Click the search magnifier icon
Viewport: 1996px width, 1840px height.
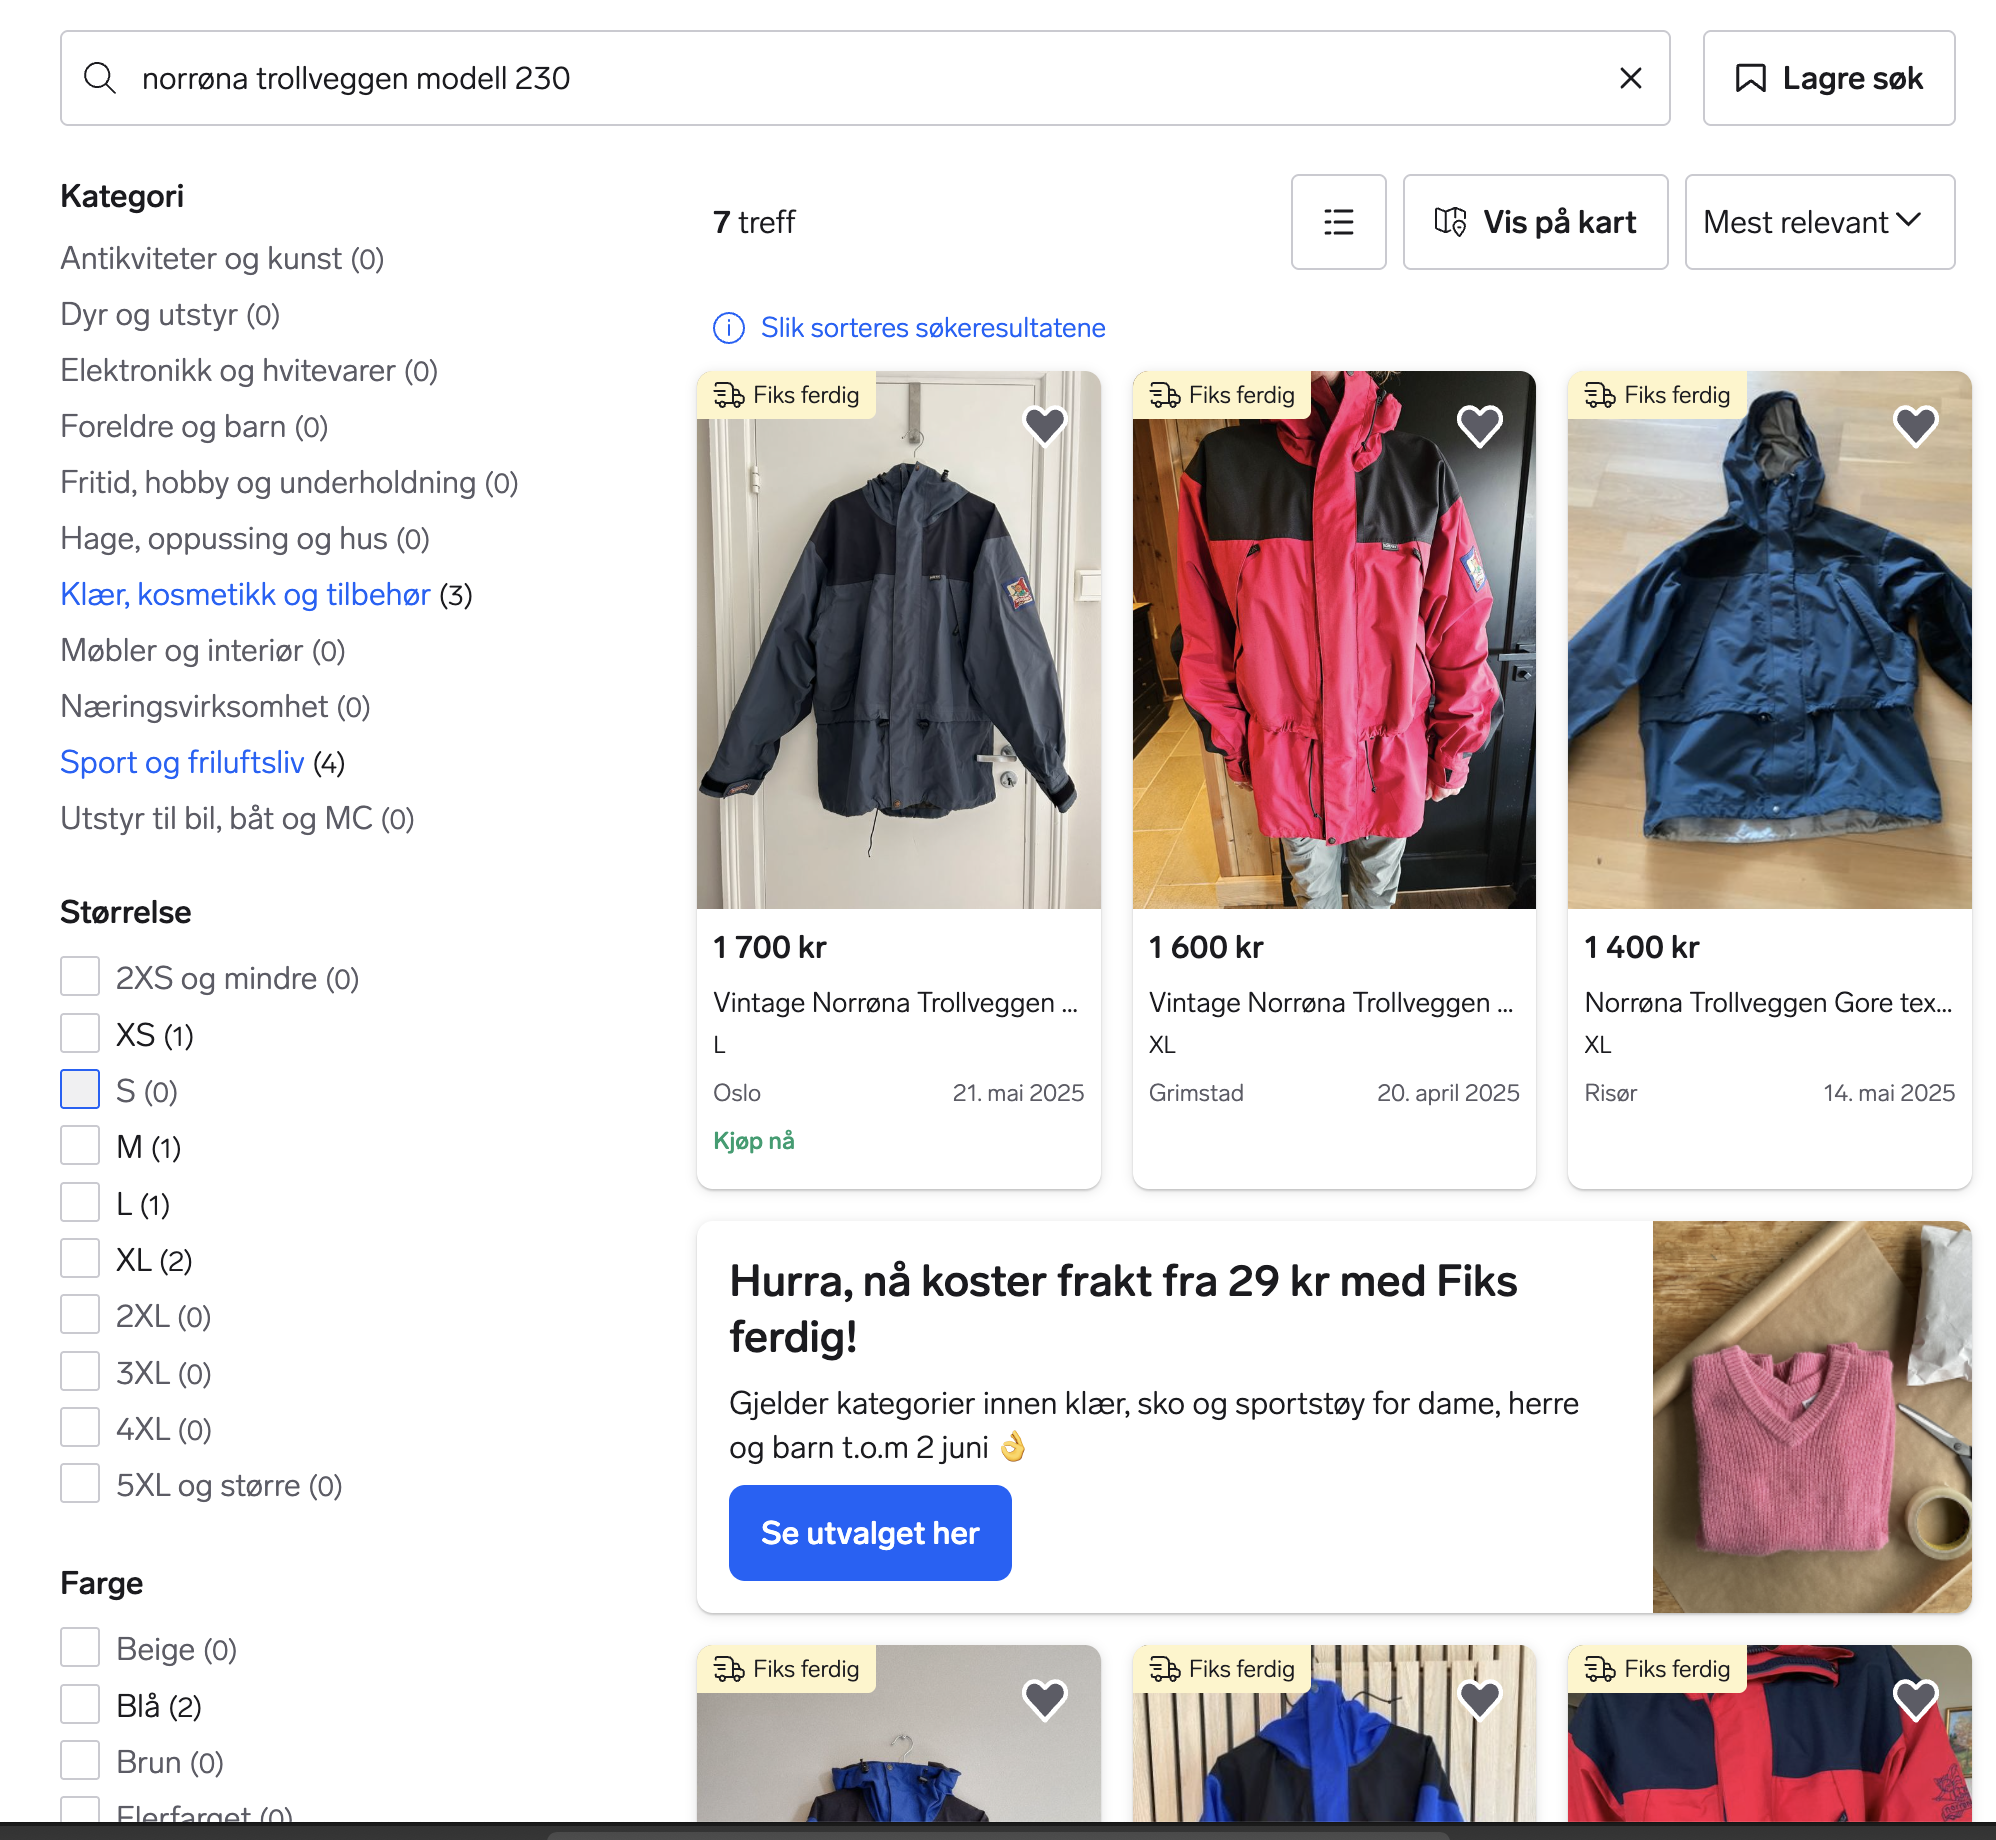pos(100,78)
